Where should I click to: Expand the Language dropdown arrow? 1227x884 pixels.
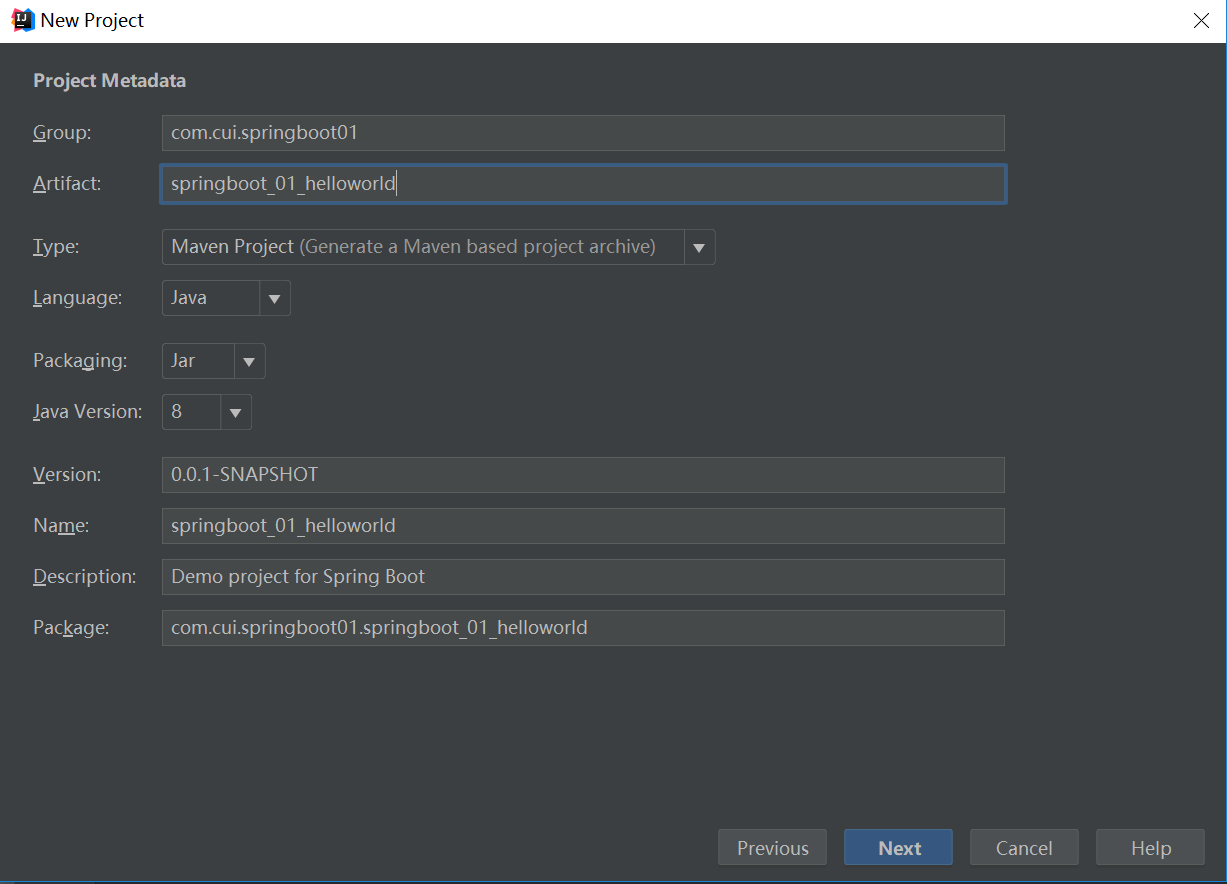click(275, 298)
